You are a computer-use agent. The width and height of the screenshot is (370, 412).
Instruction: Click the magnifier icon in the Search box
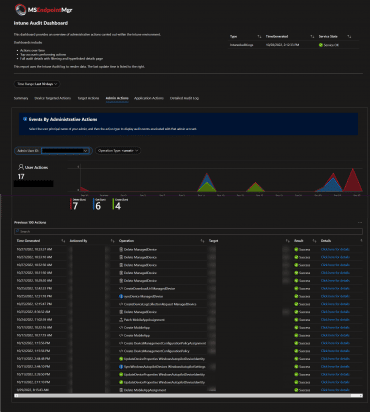click(x=18, y=231)
